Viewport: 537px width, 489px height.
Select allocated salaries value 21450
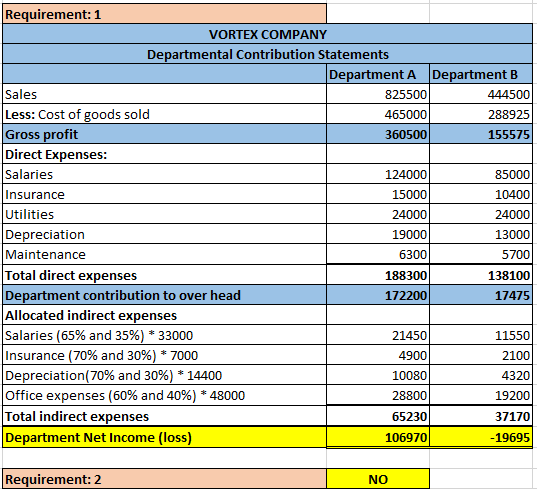pos(378,335)
